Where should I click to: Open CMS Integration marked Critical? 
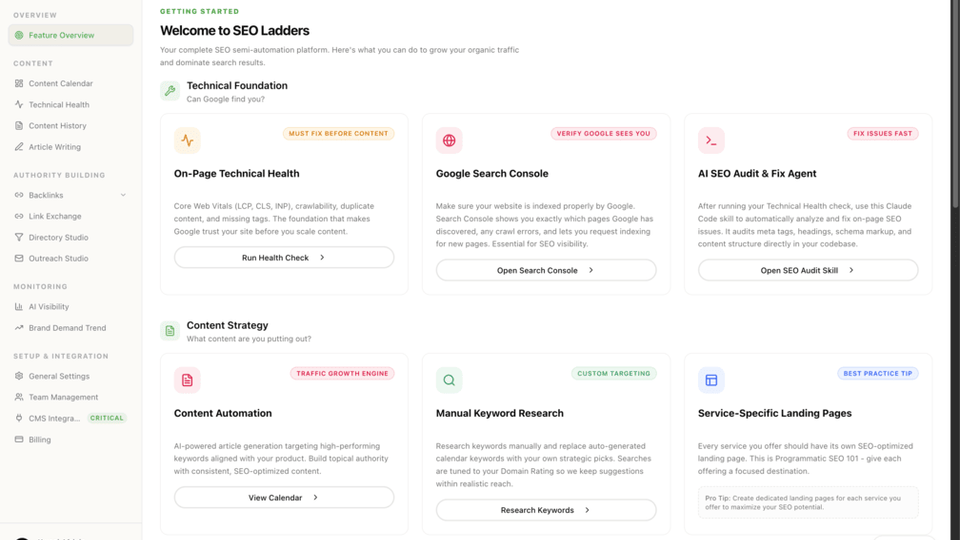pos(54,418)
